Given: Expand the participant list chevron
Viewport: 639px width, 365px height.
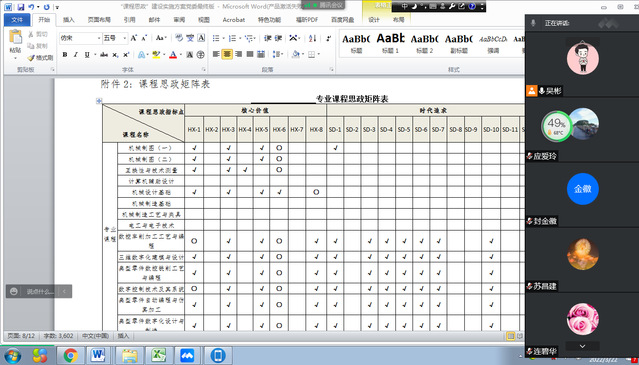Looking at the screenshot, I should [582, 346].
